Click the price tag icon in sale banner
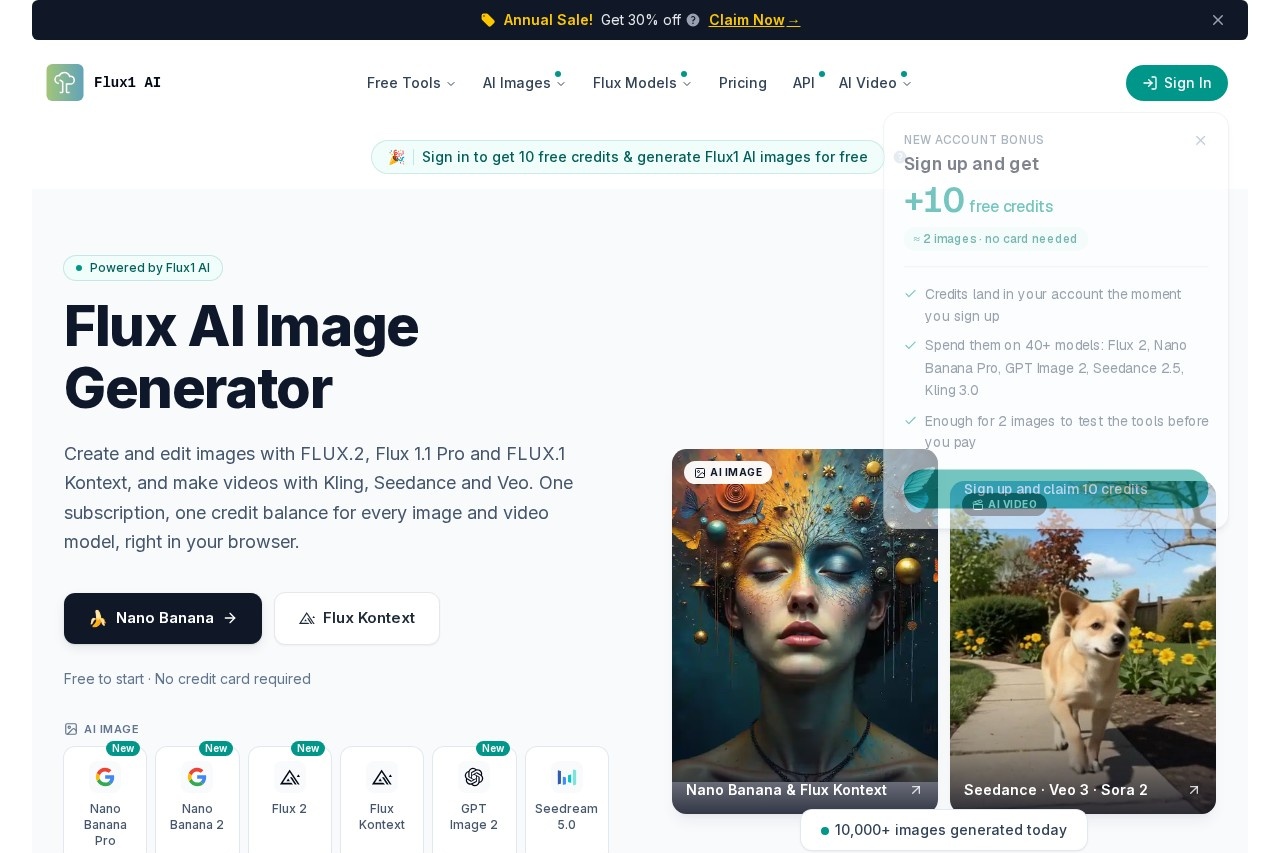This screenshot has width=1280, height=853. click(x=488, y=20)
